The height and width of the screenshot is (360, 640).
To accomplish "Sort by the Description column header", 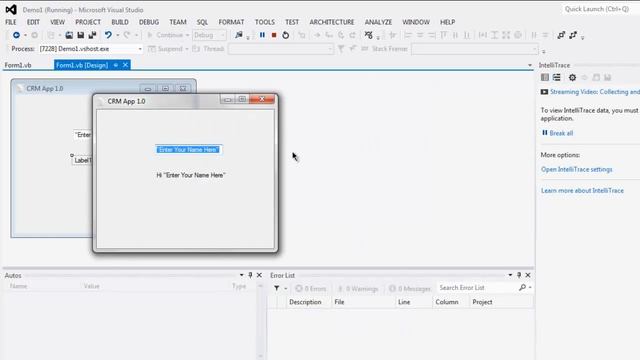I will coord(305,302).
